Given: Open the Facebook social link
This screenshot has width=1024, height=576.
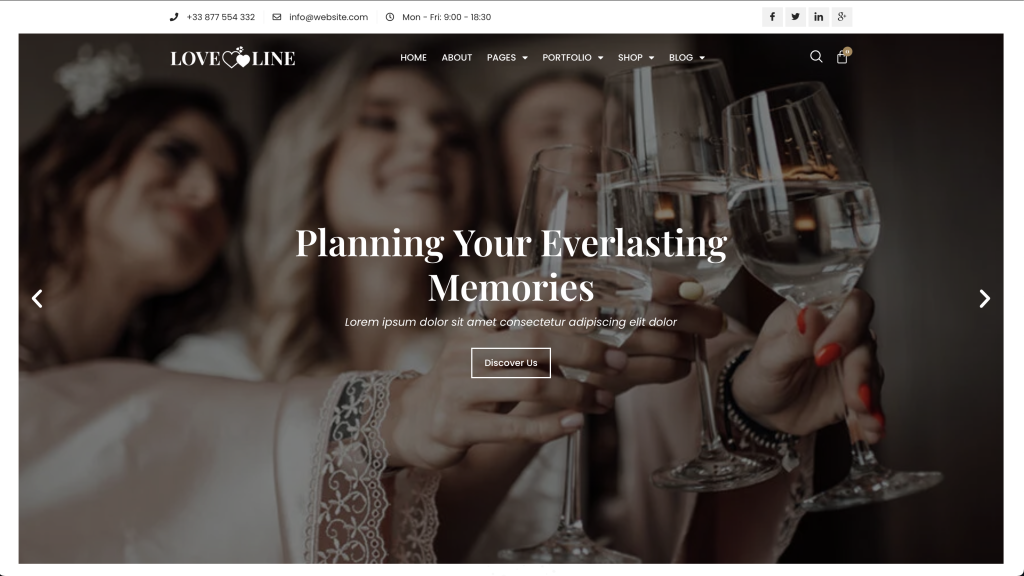Looking at the screenshot, I should click(x=772, y=17).
